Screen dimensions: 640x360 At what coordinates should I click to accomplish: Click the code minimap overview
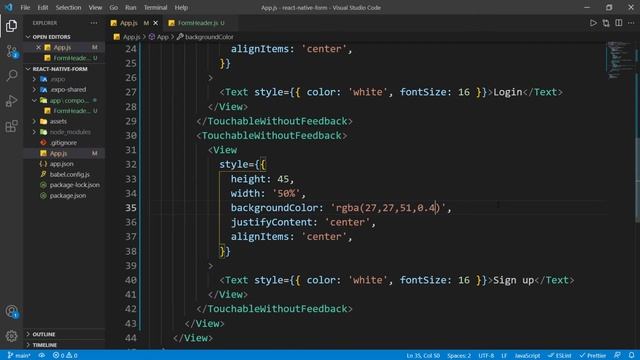(x=619, y=59)
